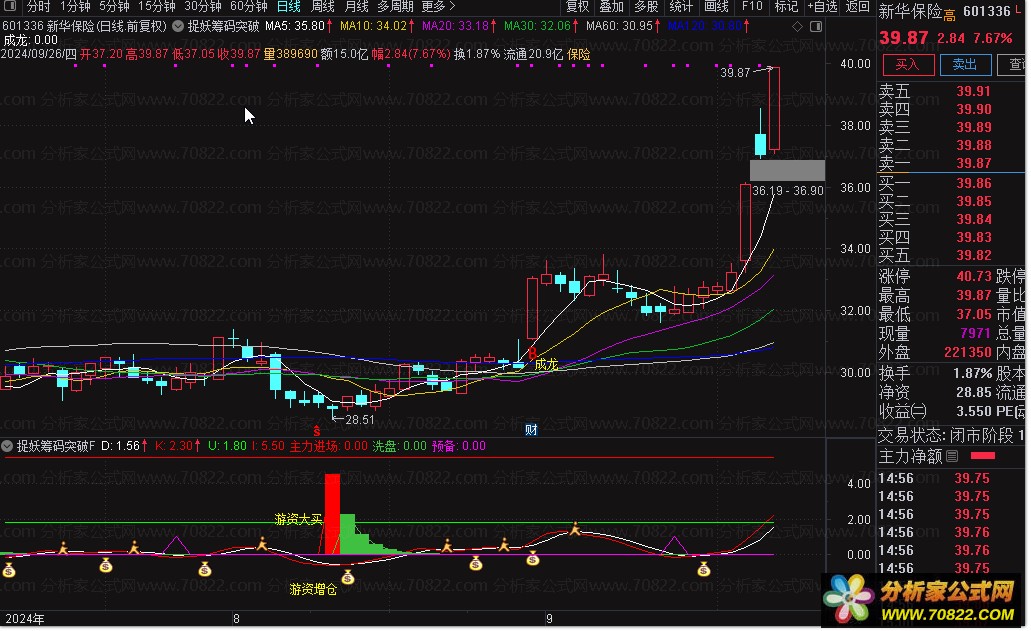
Task: Select the 1分钟 period tab
Action: (75, 7)
